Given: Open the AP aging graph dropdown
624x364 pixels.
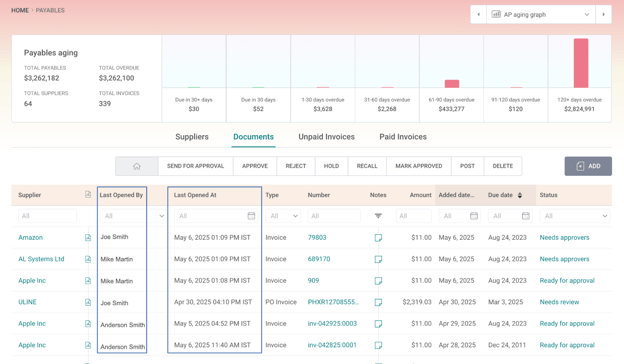Looking at the screenshot, I should [541, 15].
